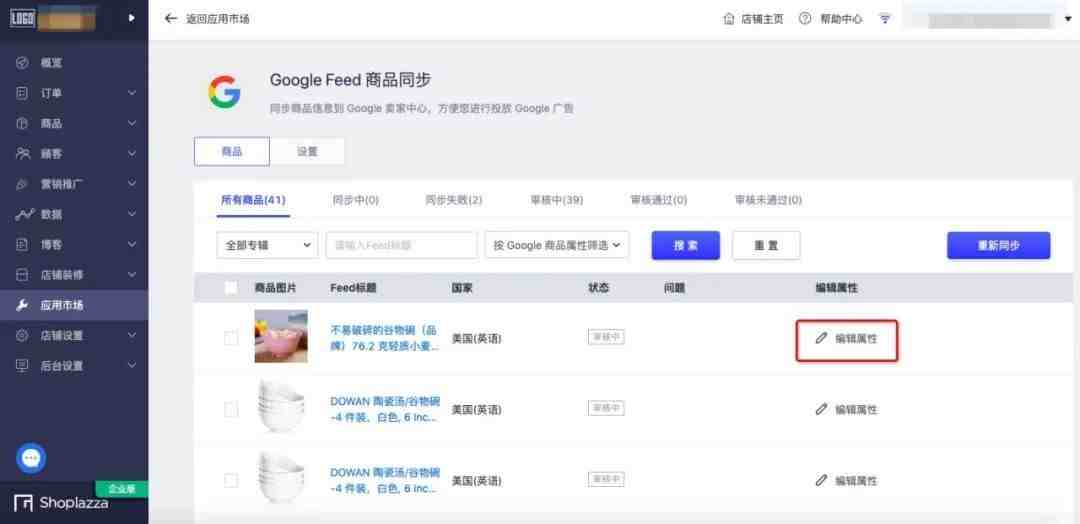Click the 数据 sidebar chart icon
Screen dimensions: 1080x524
(x=23, y=214)
